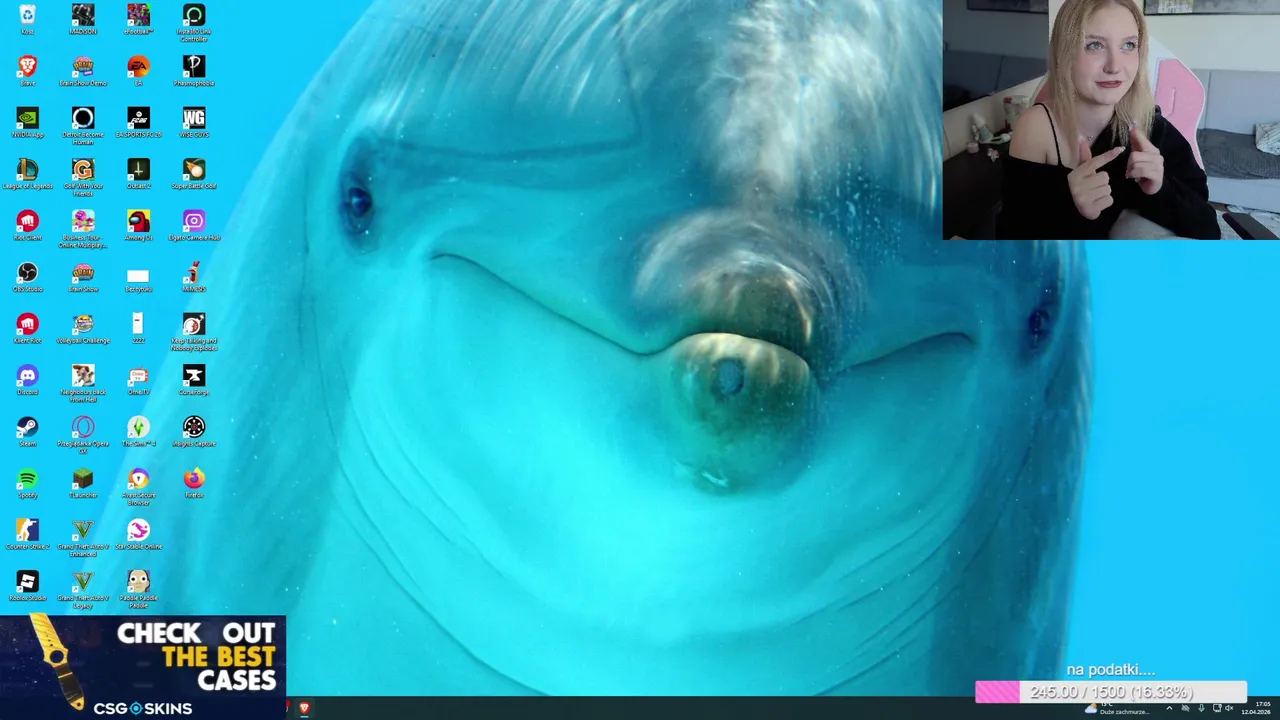The height and width of the screenshot is (720, 1280).
Task: Click the microphone tray icon
Action: 1201,708
